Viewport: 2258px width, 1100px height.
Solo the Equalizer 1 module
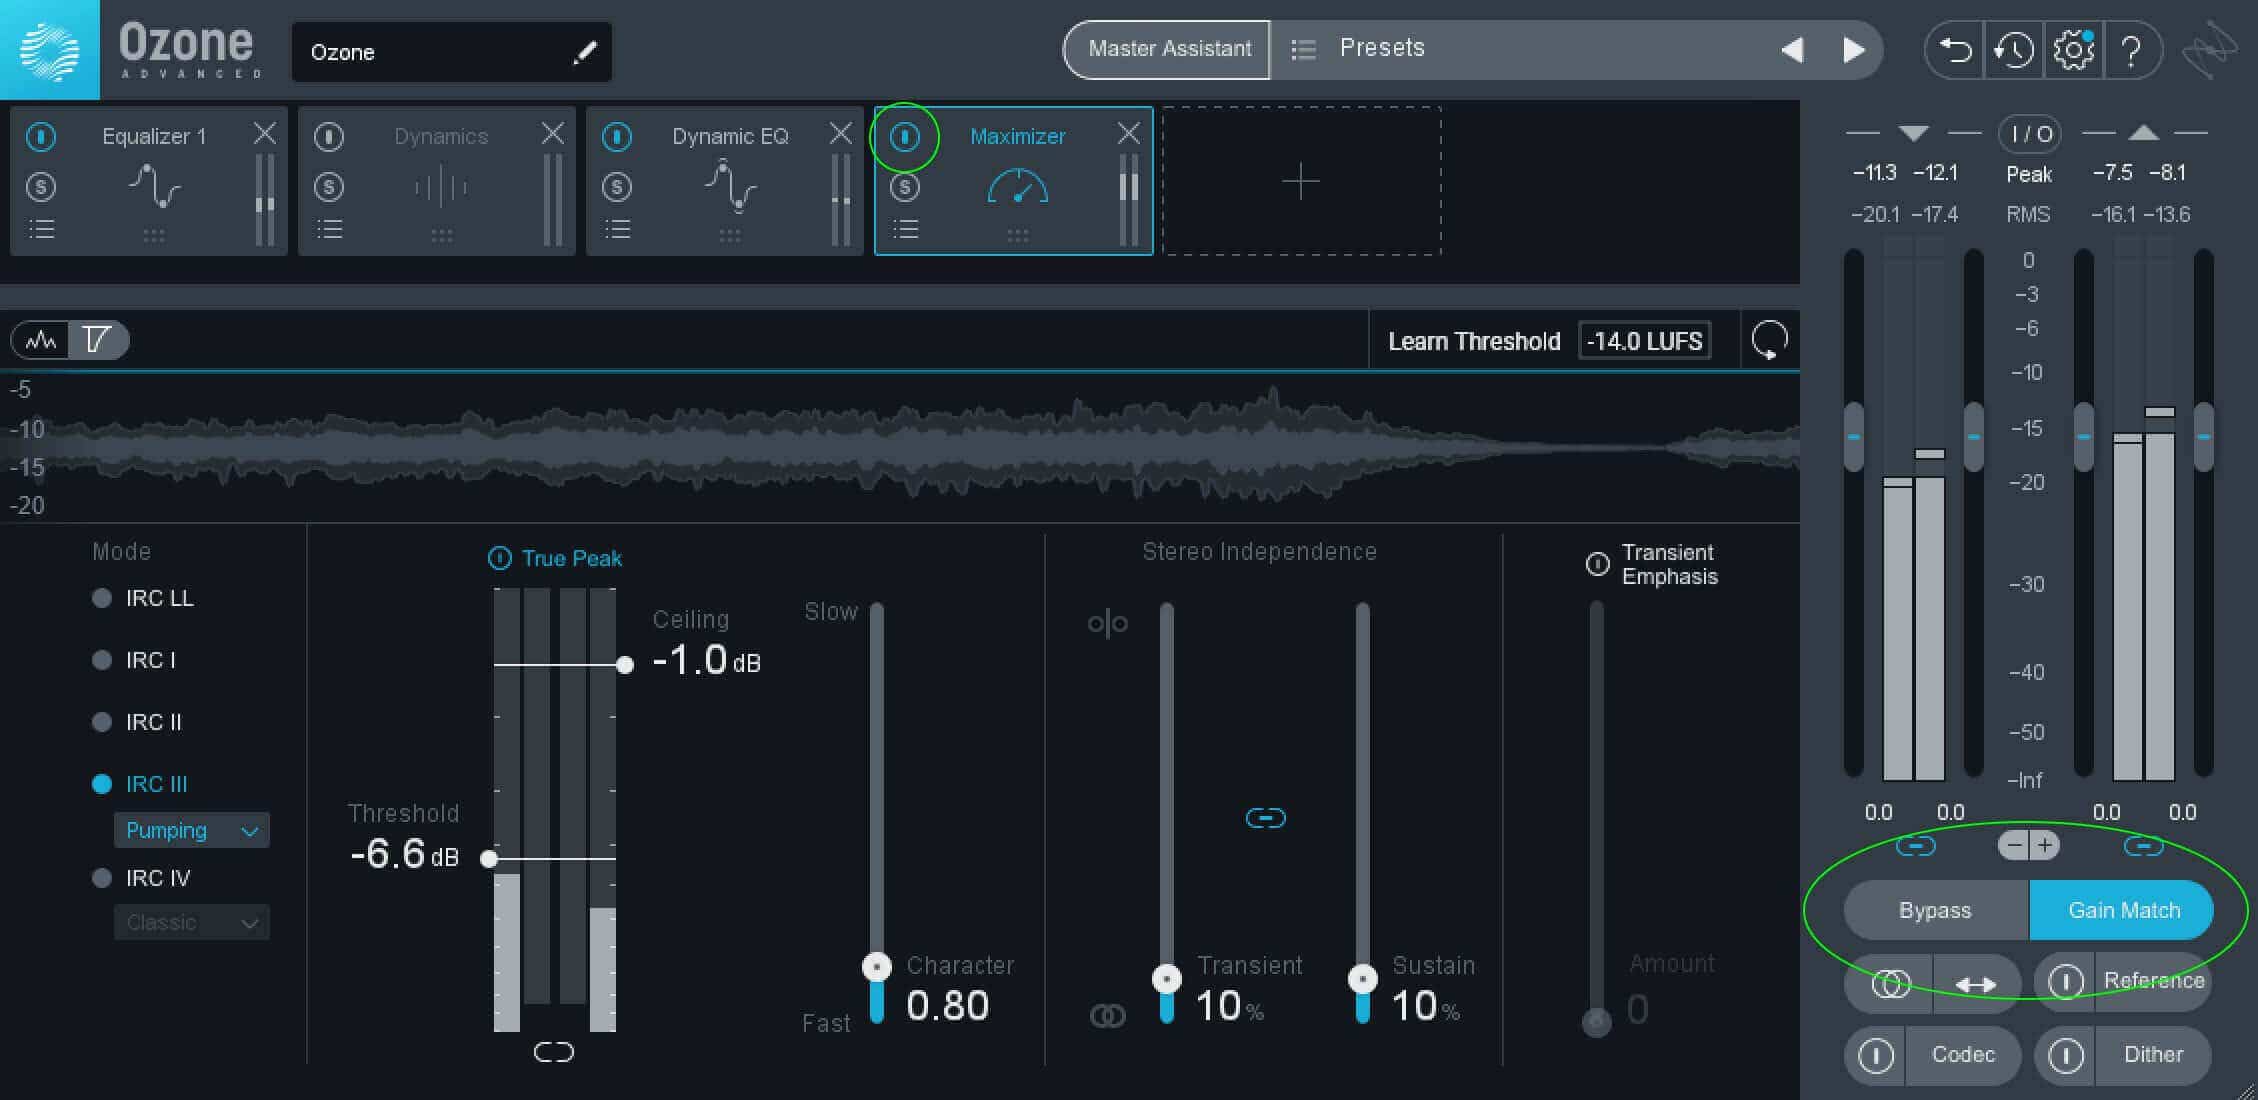pos(41,187)
